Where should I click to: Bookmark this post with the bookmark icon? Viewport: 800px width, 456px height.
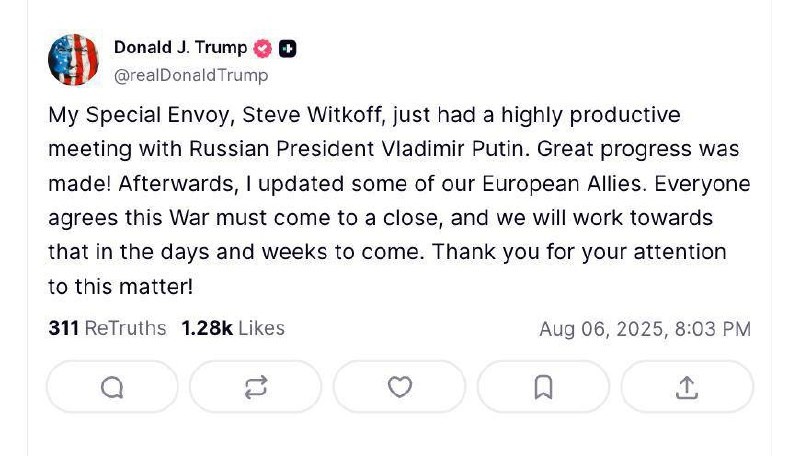pos(543,387)
